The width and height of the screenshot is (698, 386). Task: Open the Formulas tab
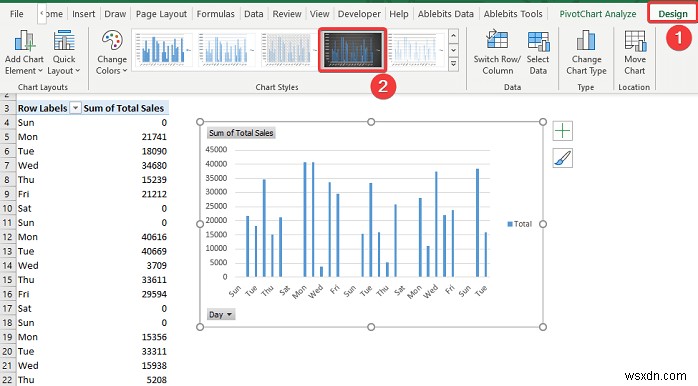[x=215, y=14]
